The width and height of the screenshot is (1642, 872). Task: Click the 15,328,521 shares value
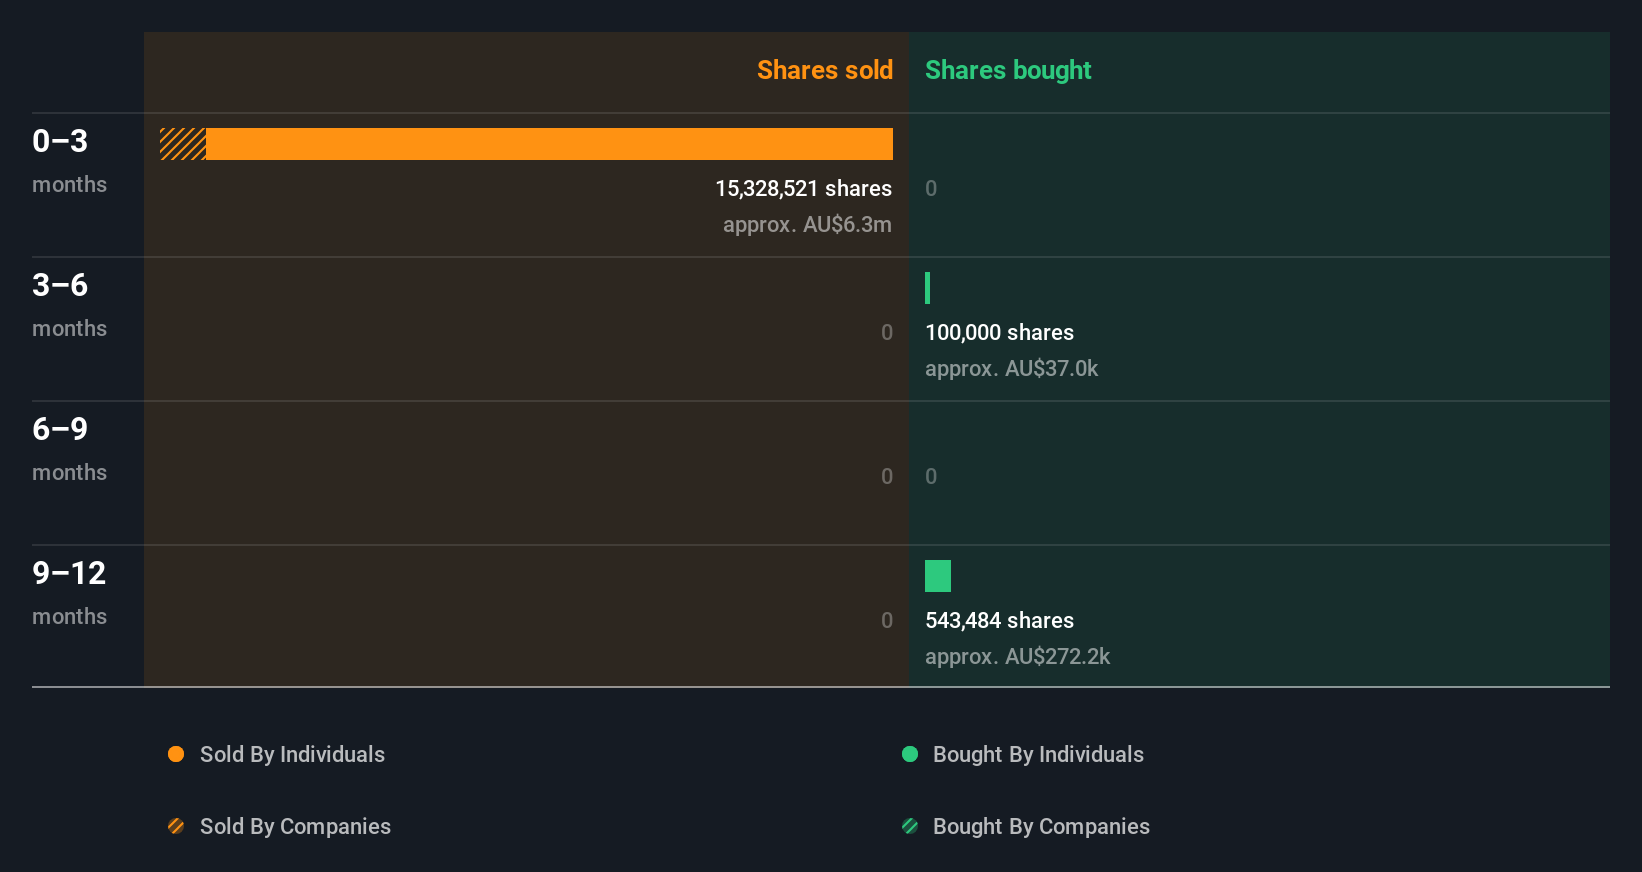[803, 189]
